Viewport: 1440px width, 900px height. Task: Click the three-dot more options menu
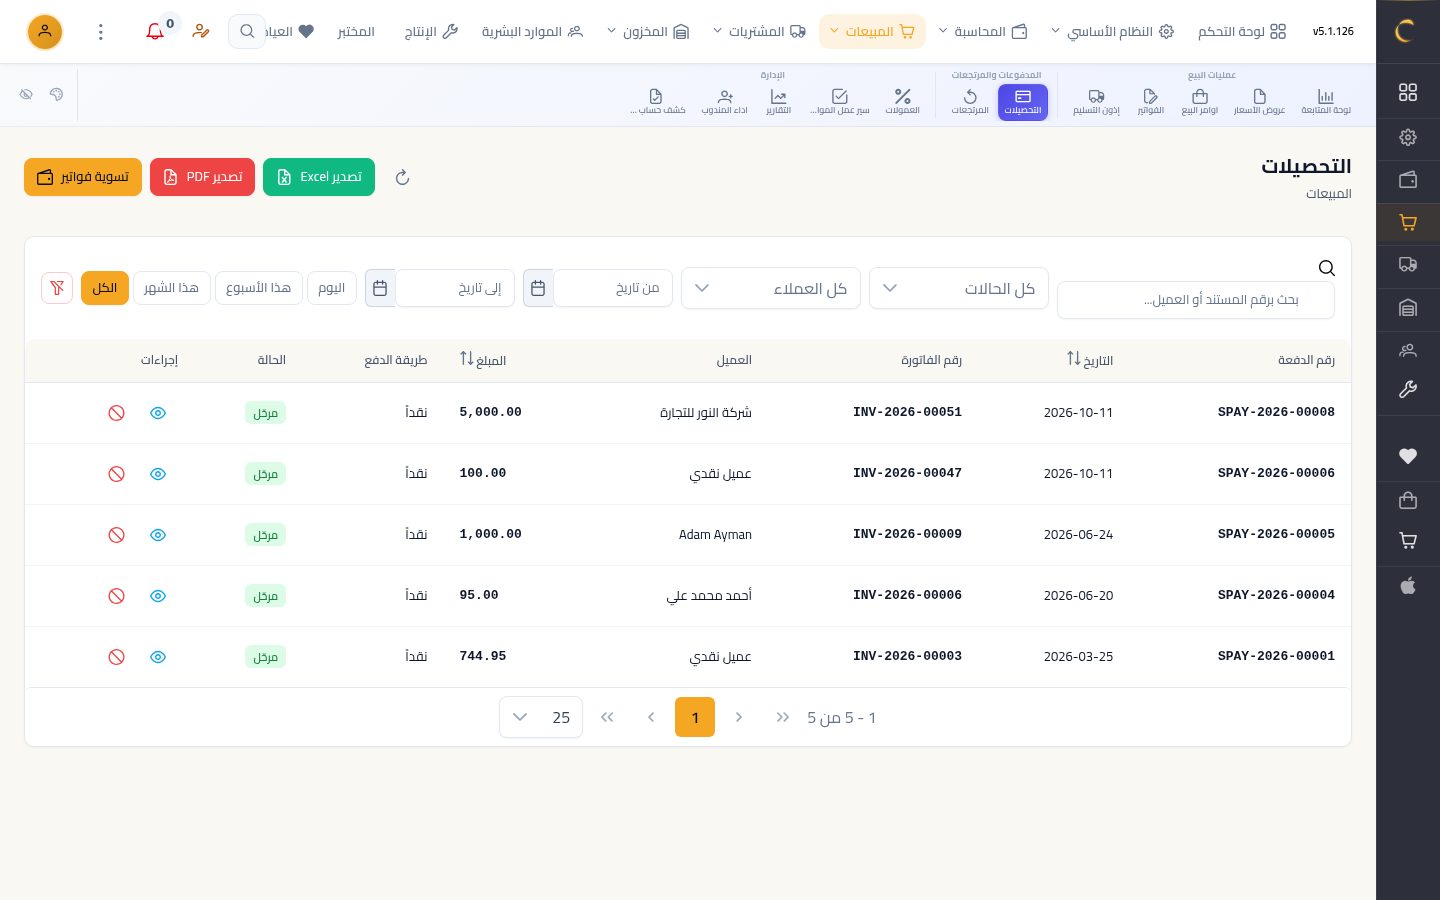(101, 32)
